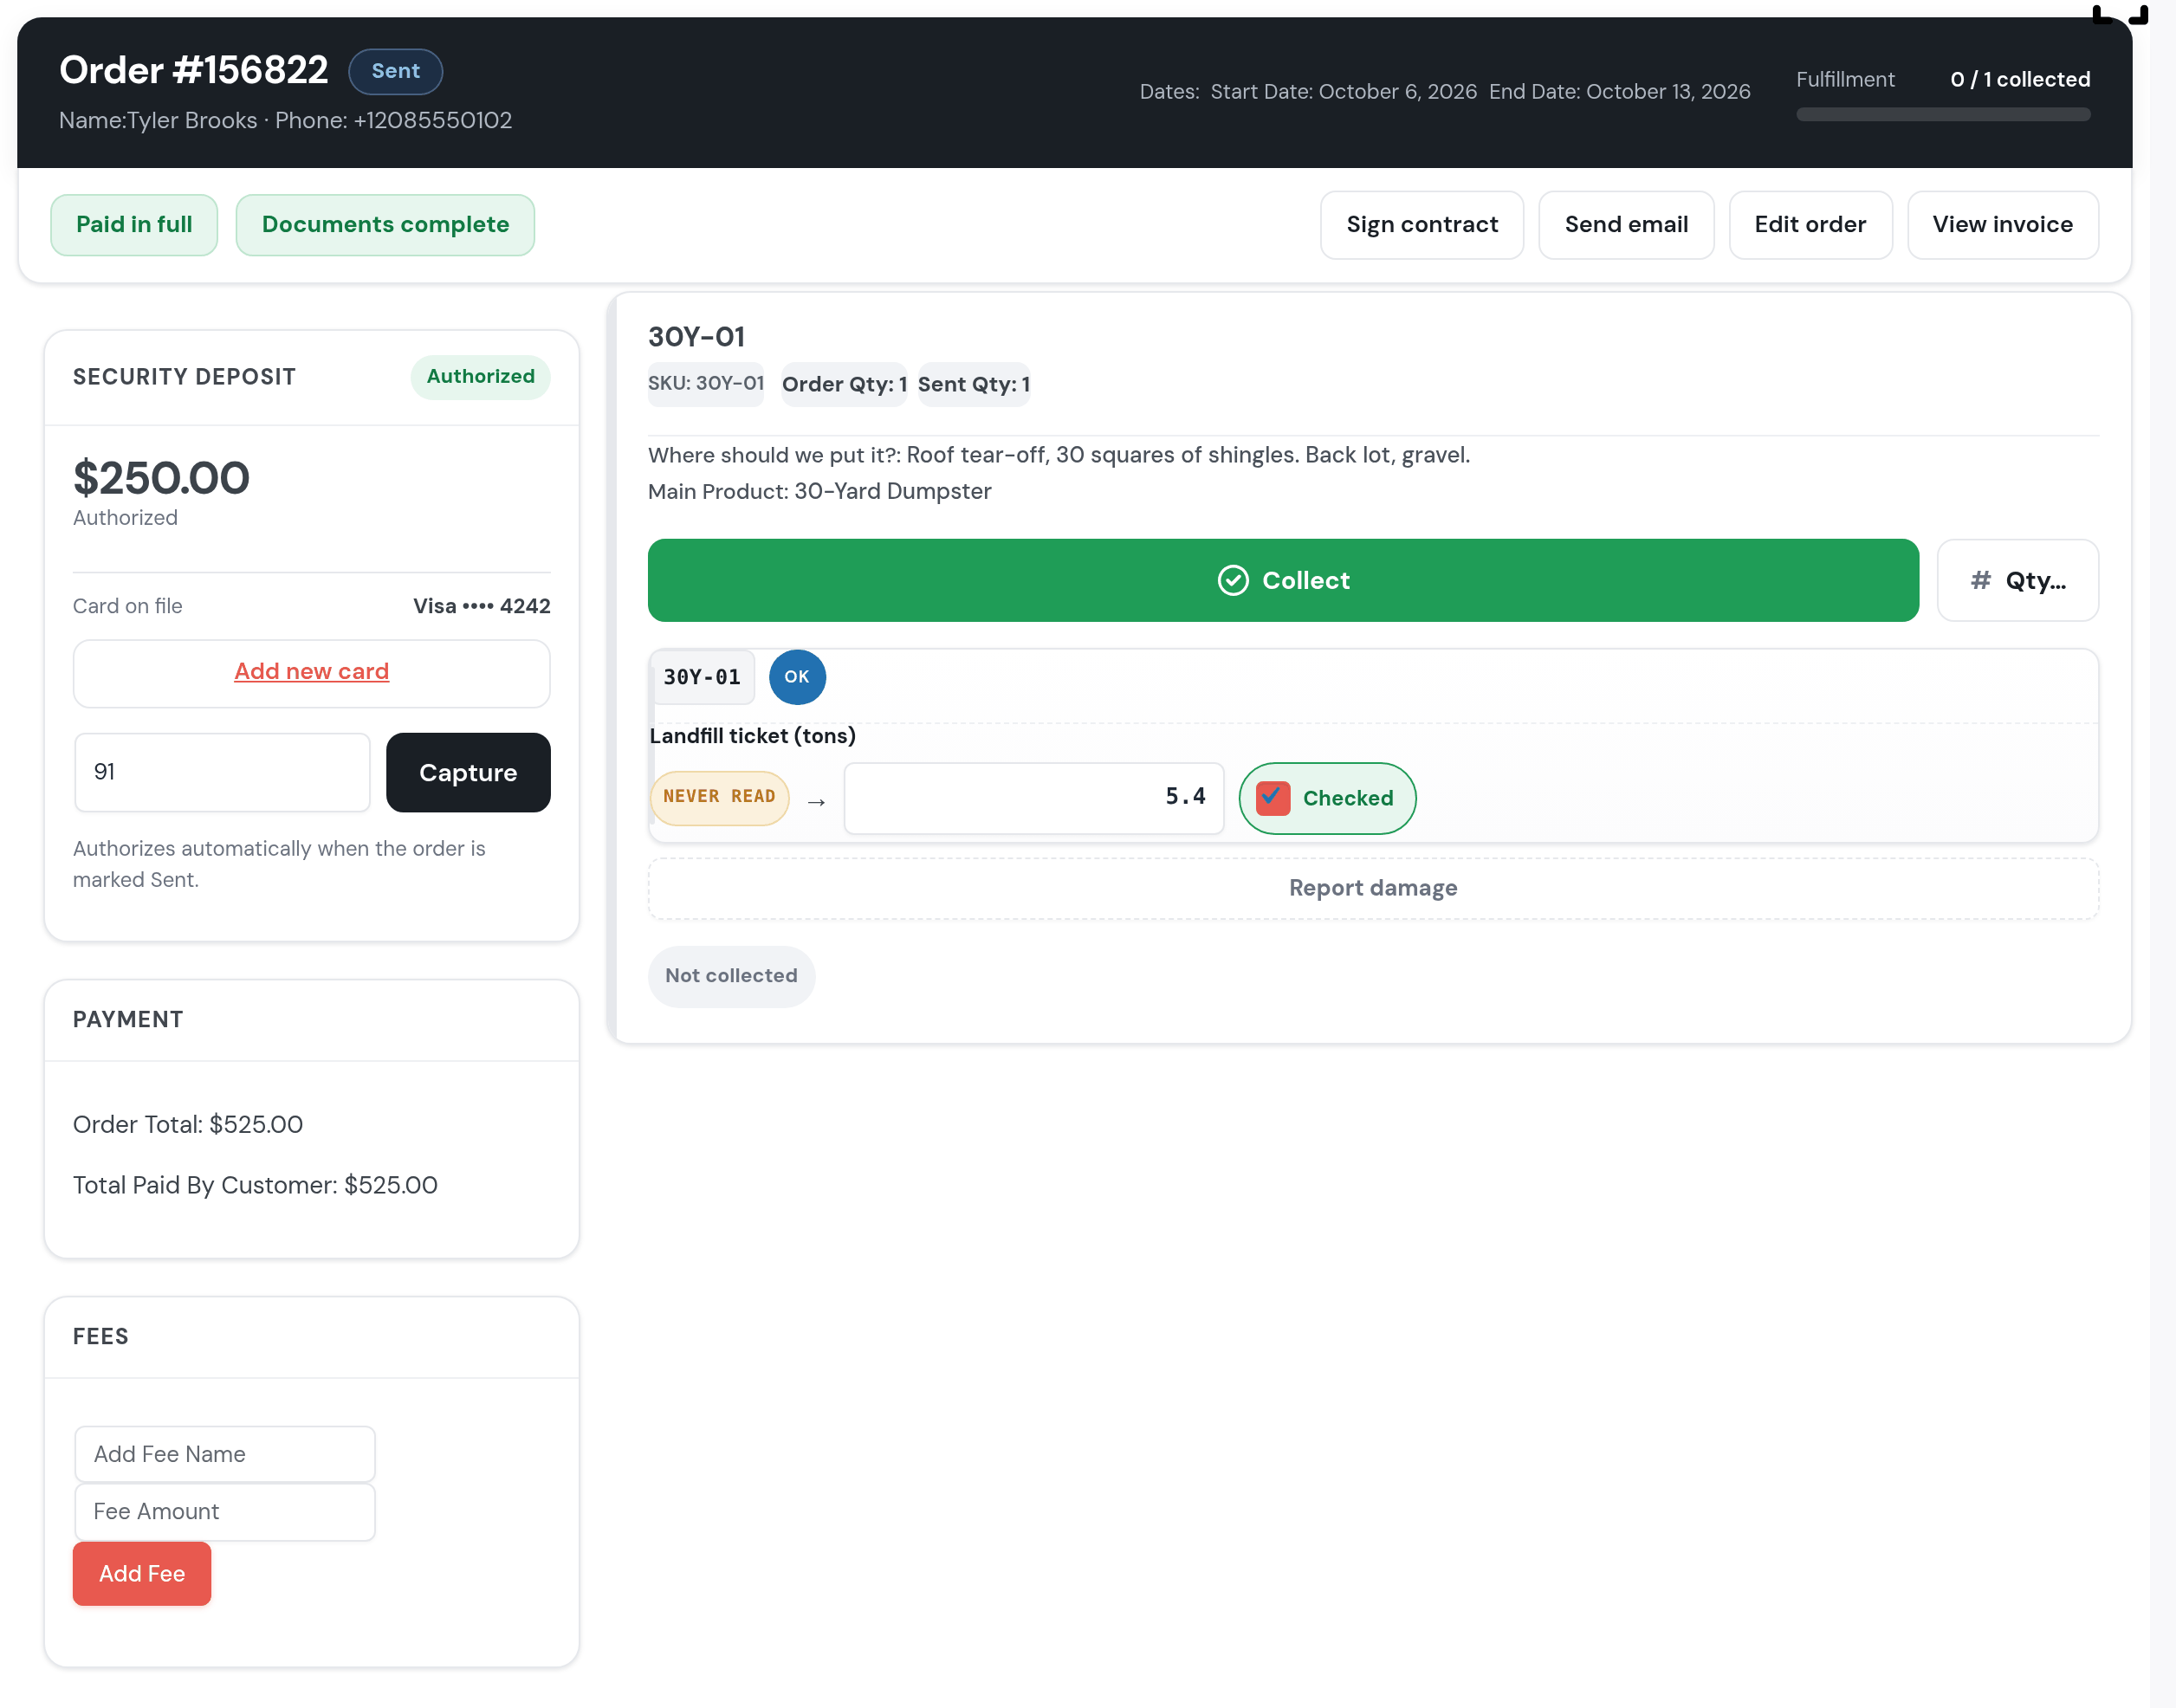This screenshot has width=2176, height=1708.
Task: Click the red Add Fee button
Action: [x=142, y=1573]
